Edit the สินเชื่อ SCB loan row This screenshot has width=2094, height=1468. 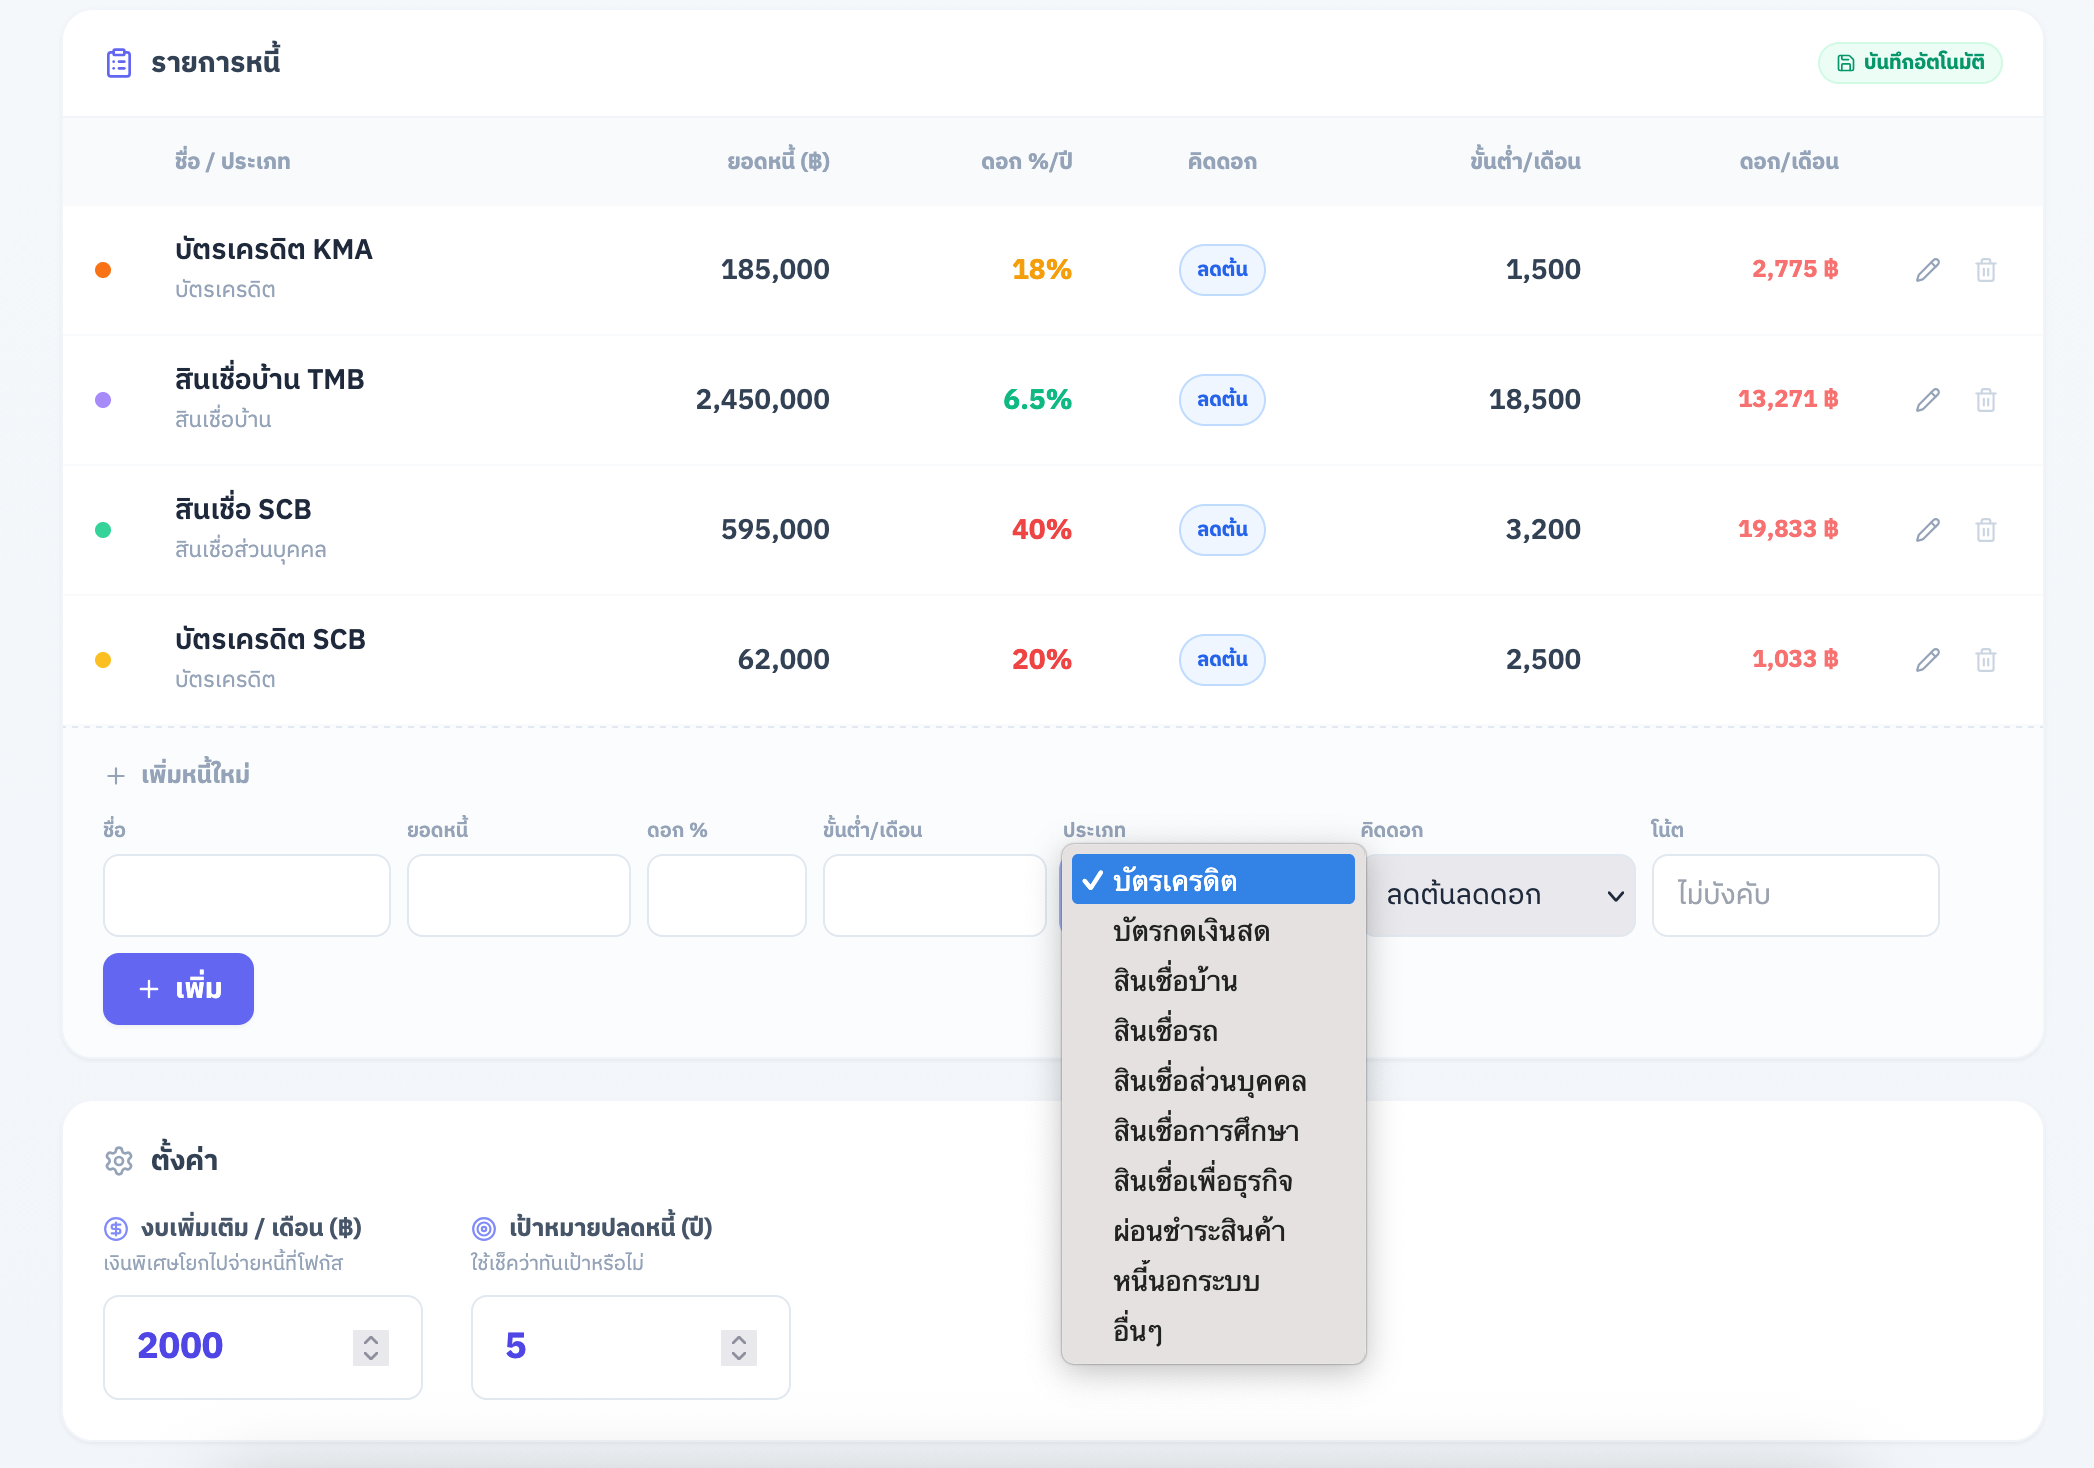pyautogui.click(x=1927, y=530)
